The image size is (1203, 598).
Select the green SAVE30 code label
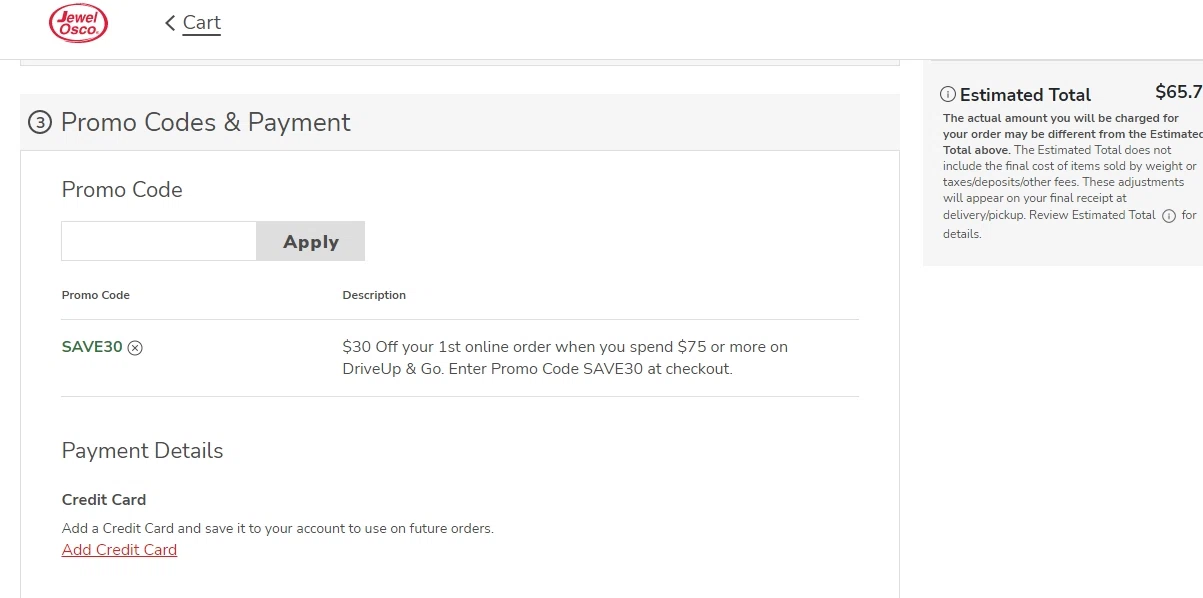(x=92, y=347)
